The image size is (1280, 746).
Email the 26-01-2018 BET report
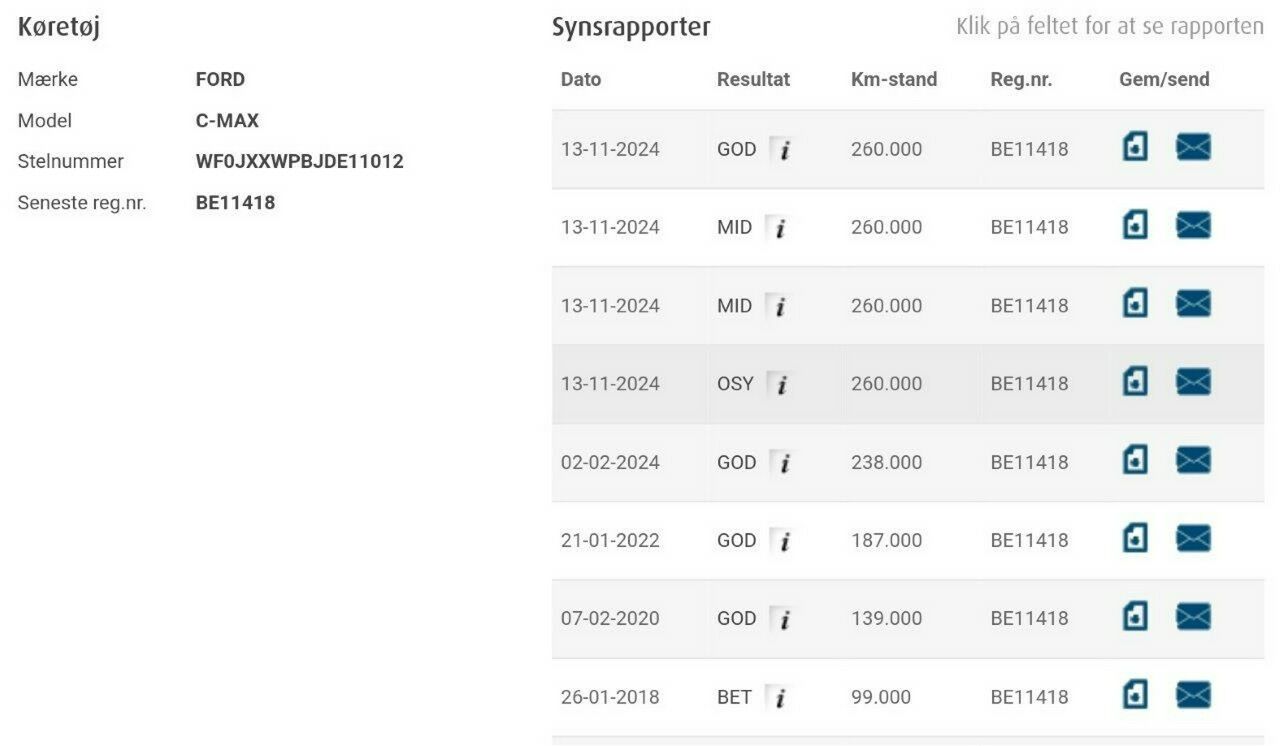1193,695
